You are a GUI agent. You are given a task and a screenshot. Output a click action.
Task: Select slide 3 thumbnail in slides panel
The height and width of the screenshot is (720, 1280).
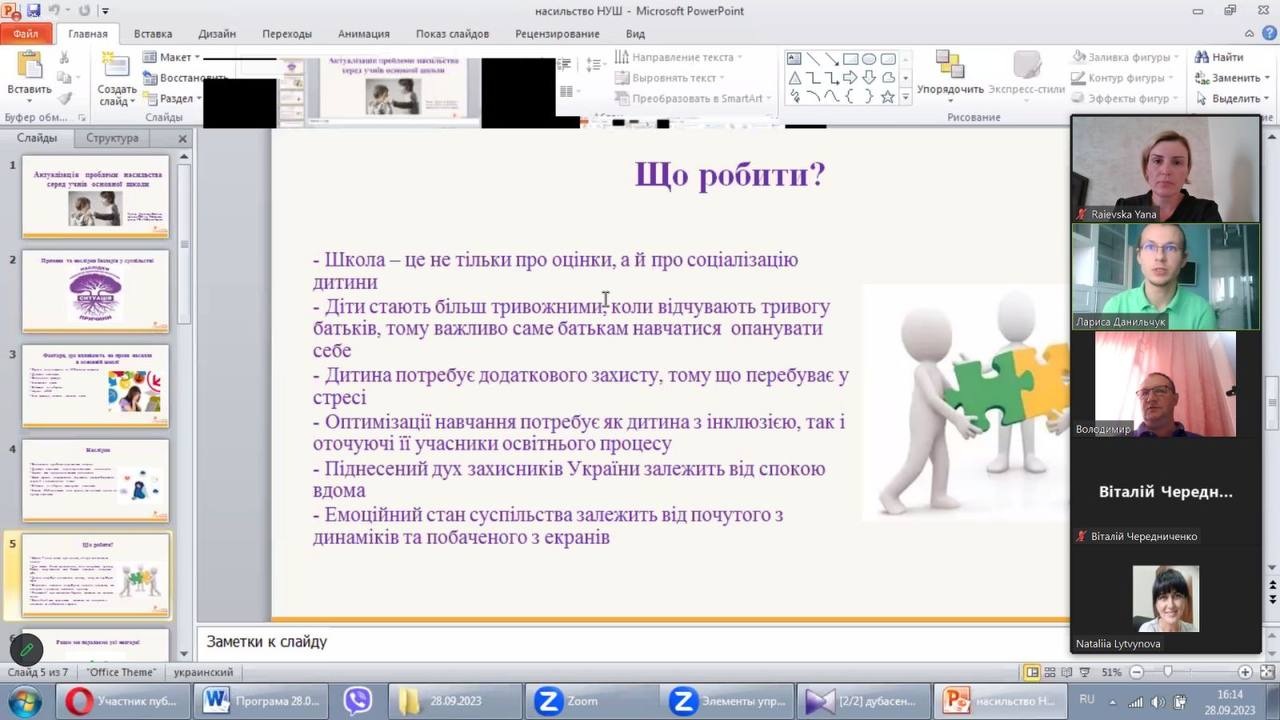click(x=96, y=385)
